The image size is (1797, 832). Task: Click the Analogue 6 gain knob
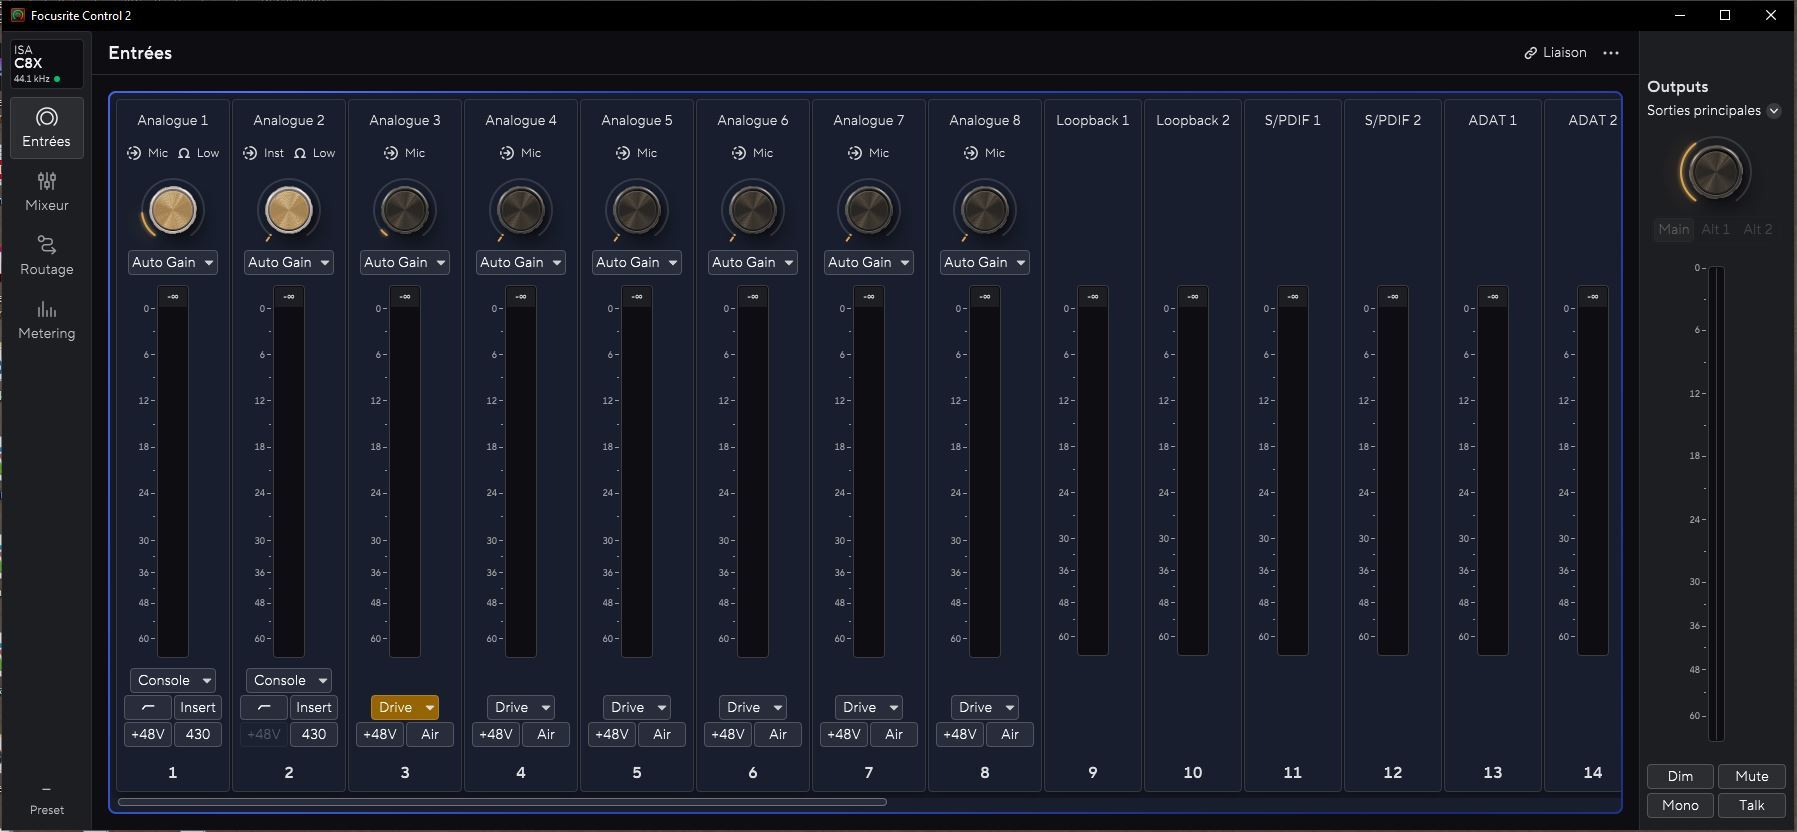coord(753,210)
